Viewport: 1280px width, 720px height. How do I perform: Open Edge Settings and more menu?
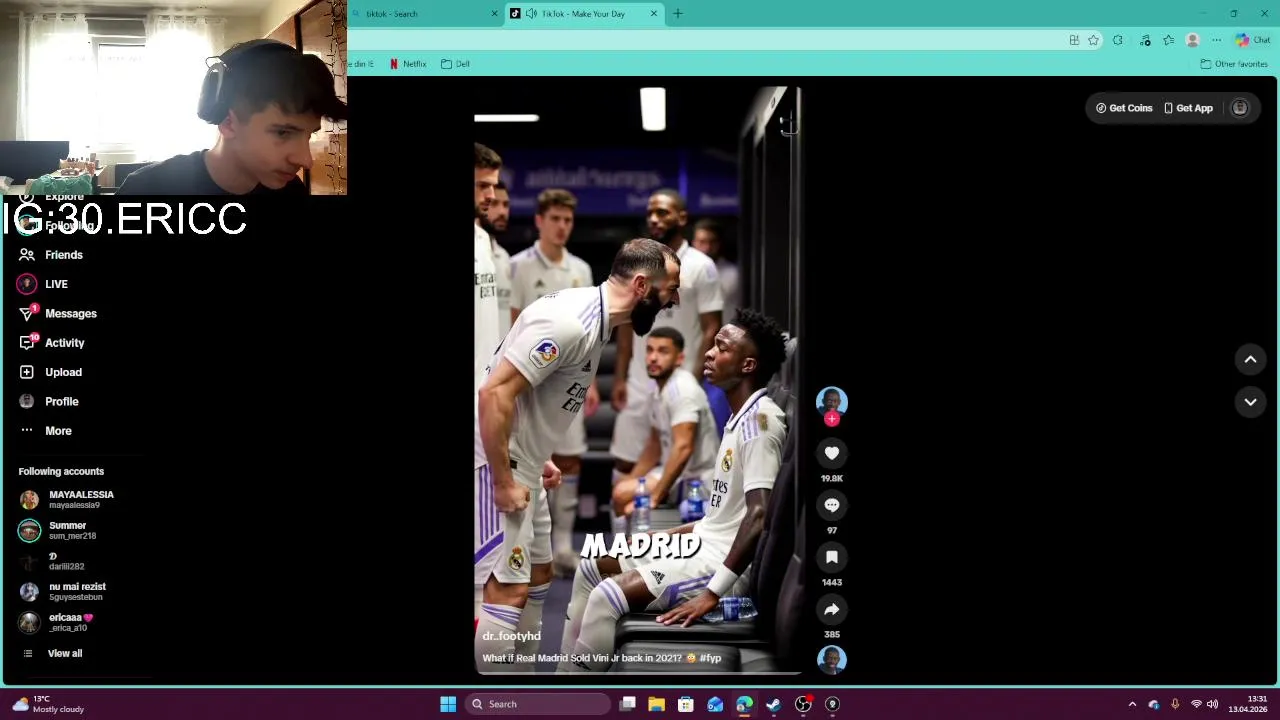[x=1216, y=40]
